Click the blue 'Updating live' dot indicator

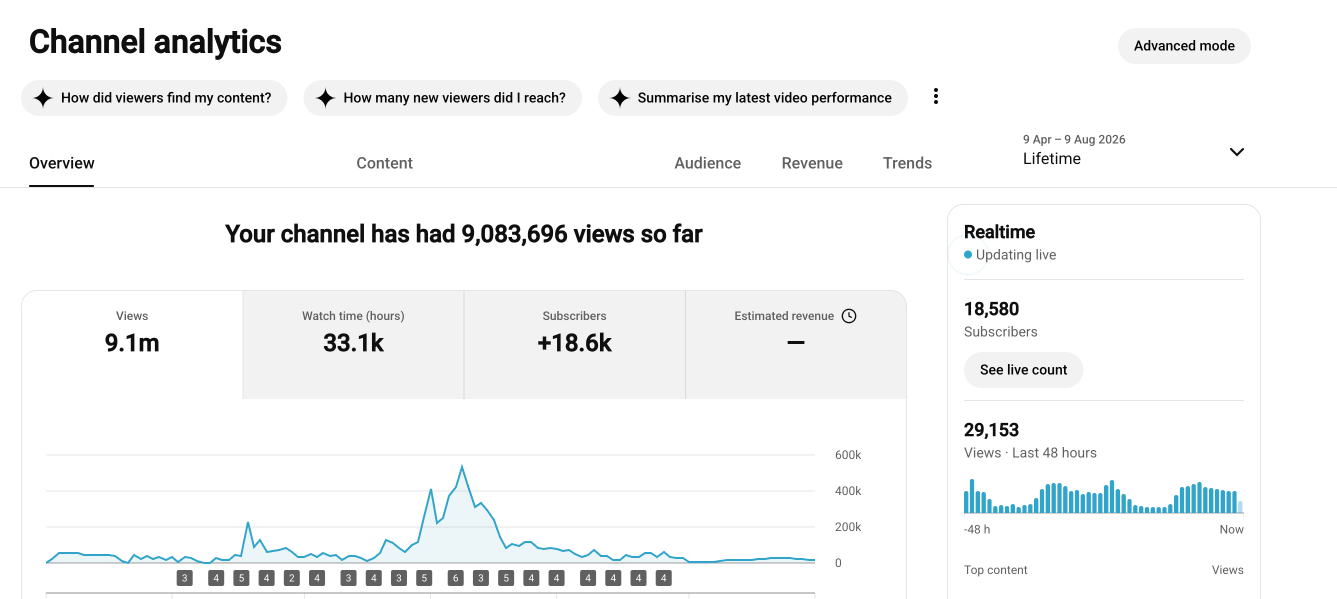pos(968,255)
